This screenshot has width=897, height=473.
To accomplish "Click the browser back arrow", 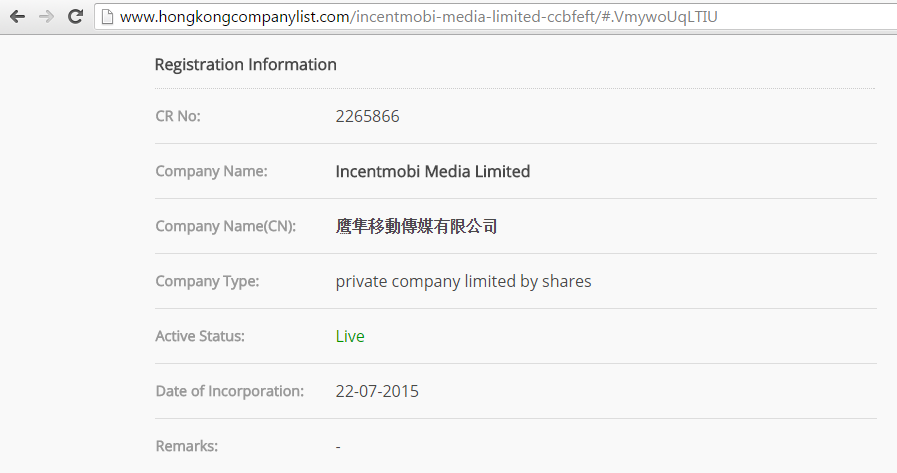I will [x=17, y=17].
